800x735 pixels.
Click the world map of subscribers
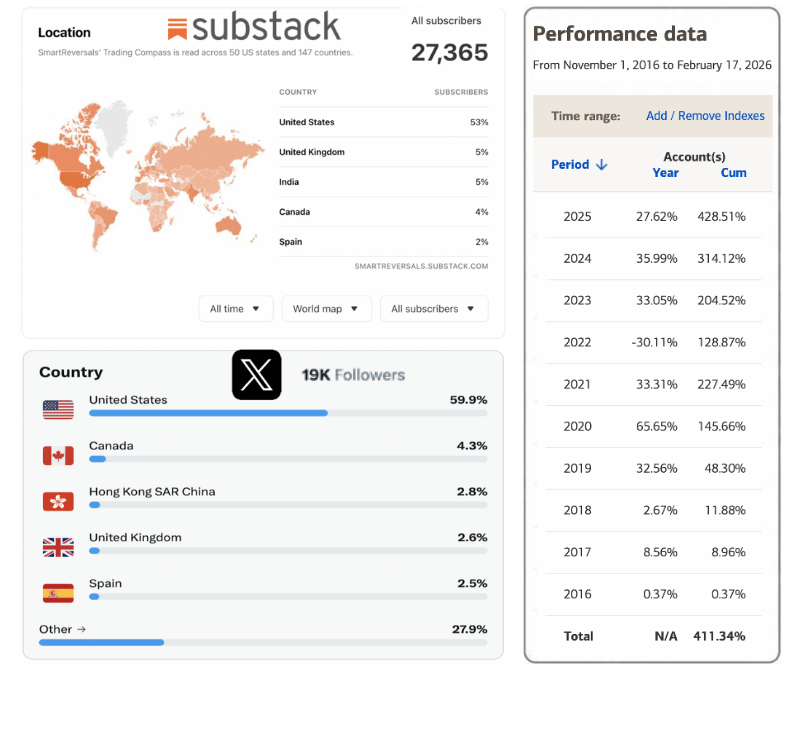148,175
